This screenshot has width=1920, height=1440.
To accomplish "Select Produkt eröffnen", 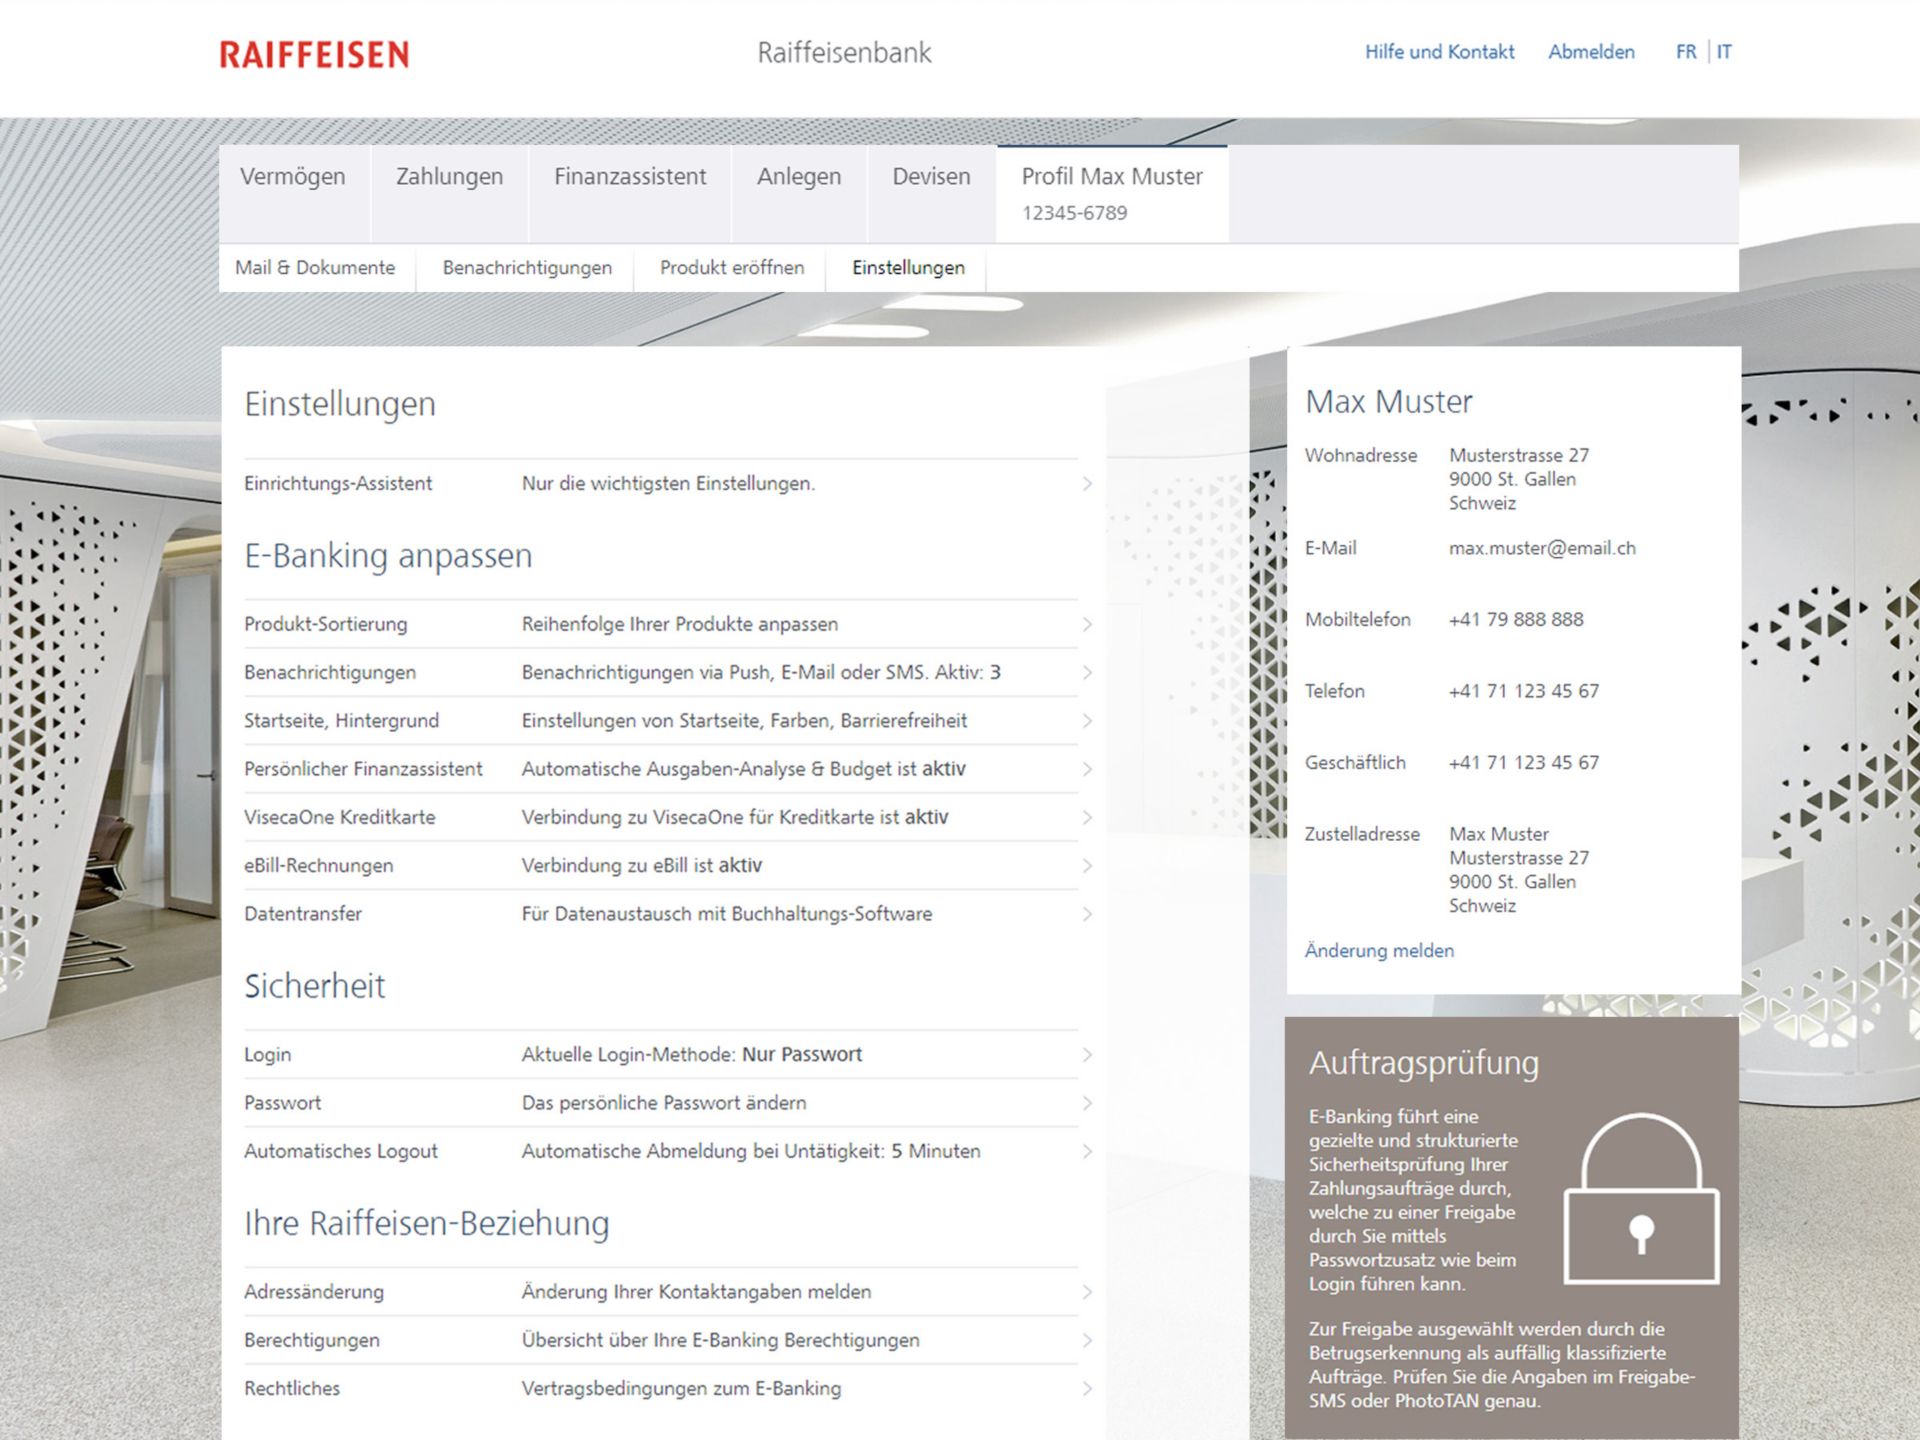I will [731, 268].
